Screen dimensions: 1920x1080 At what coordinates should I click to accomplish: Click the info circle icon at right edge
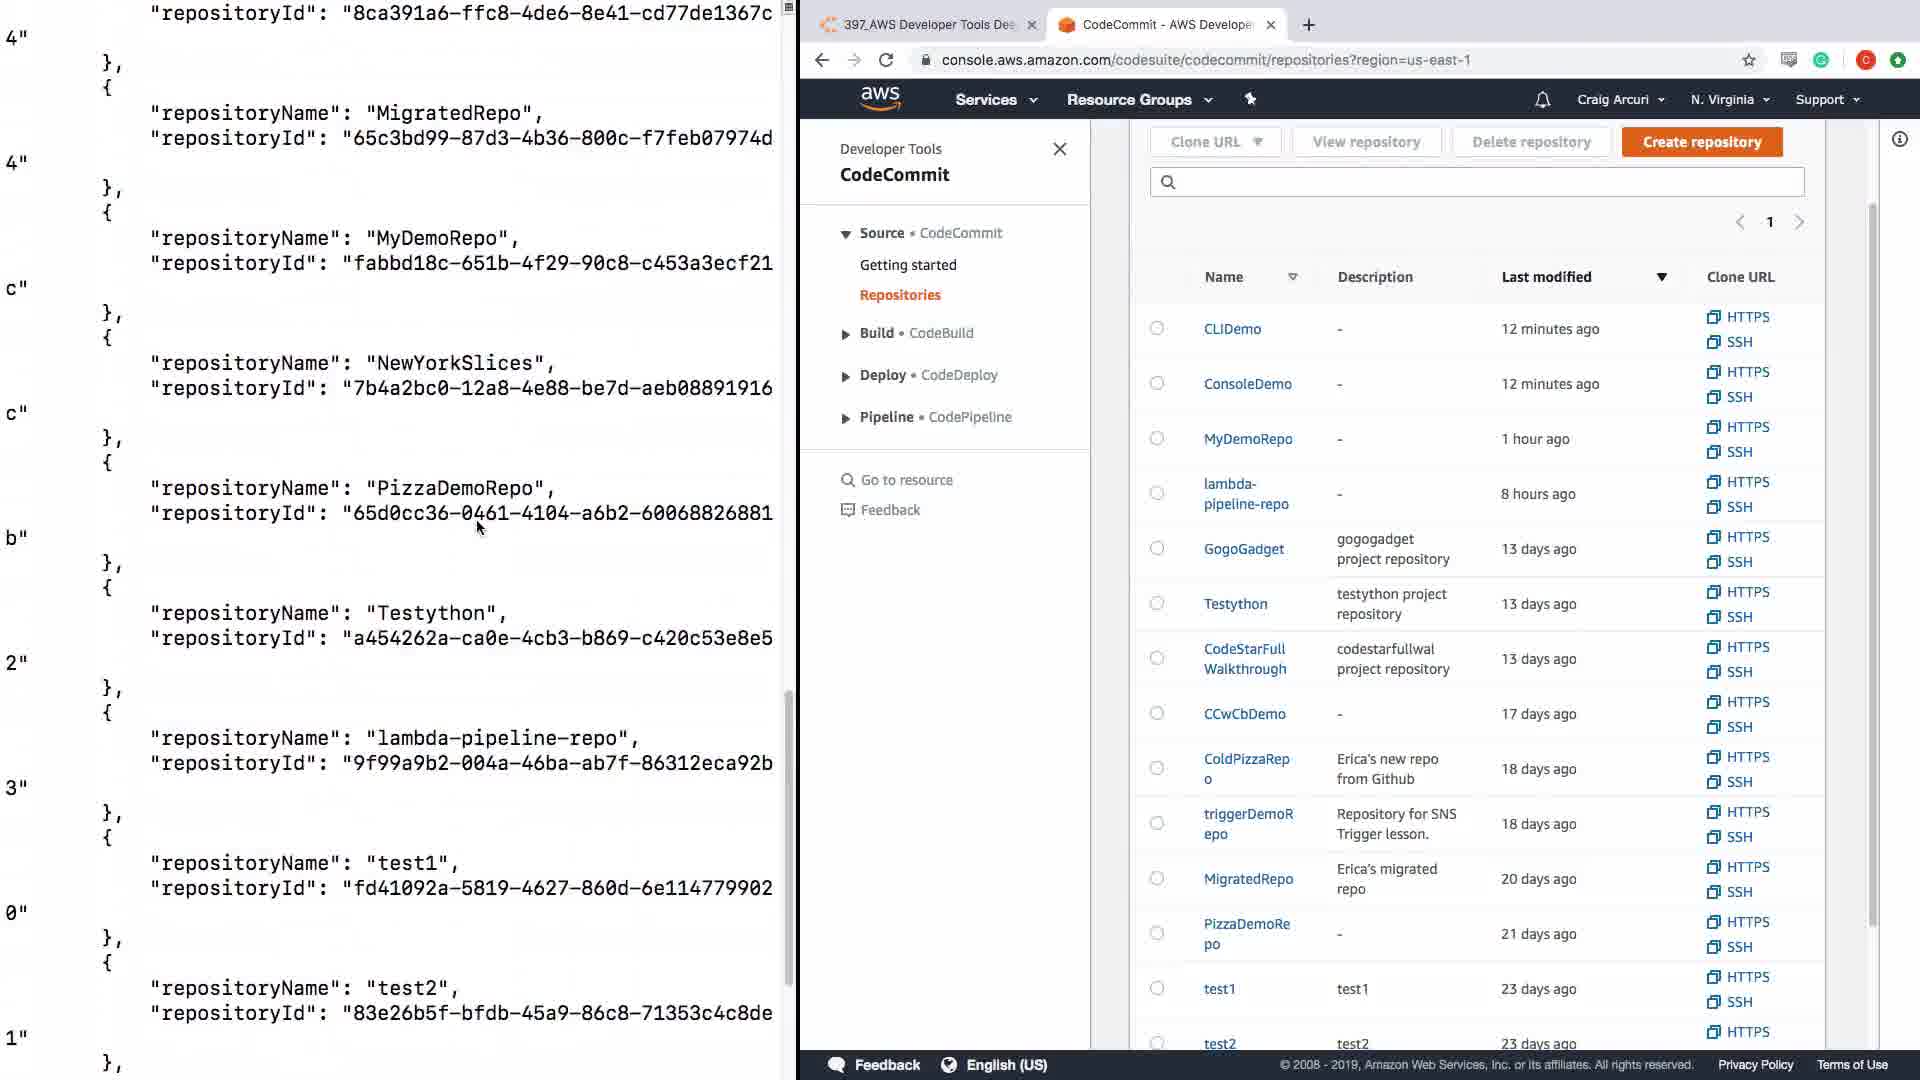1899,140
